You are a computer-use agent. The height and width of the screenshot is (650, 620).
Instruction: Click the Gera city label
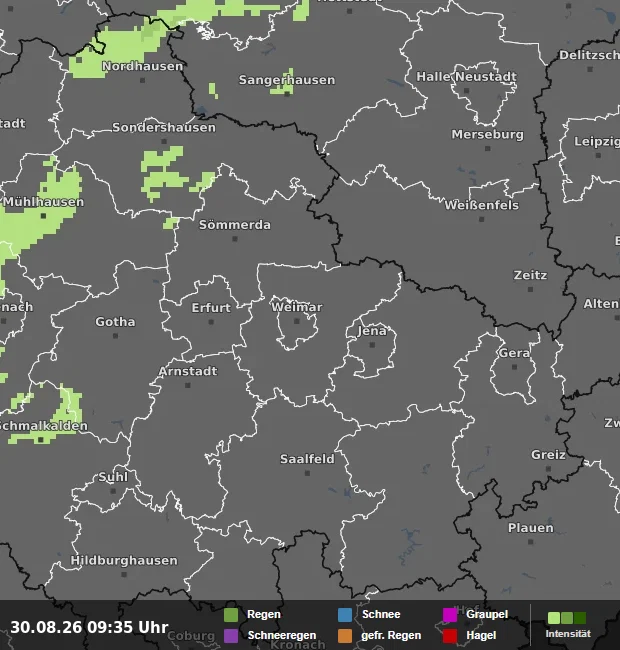514,353
